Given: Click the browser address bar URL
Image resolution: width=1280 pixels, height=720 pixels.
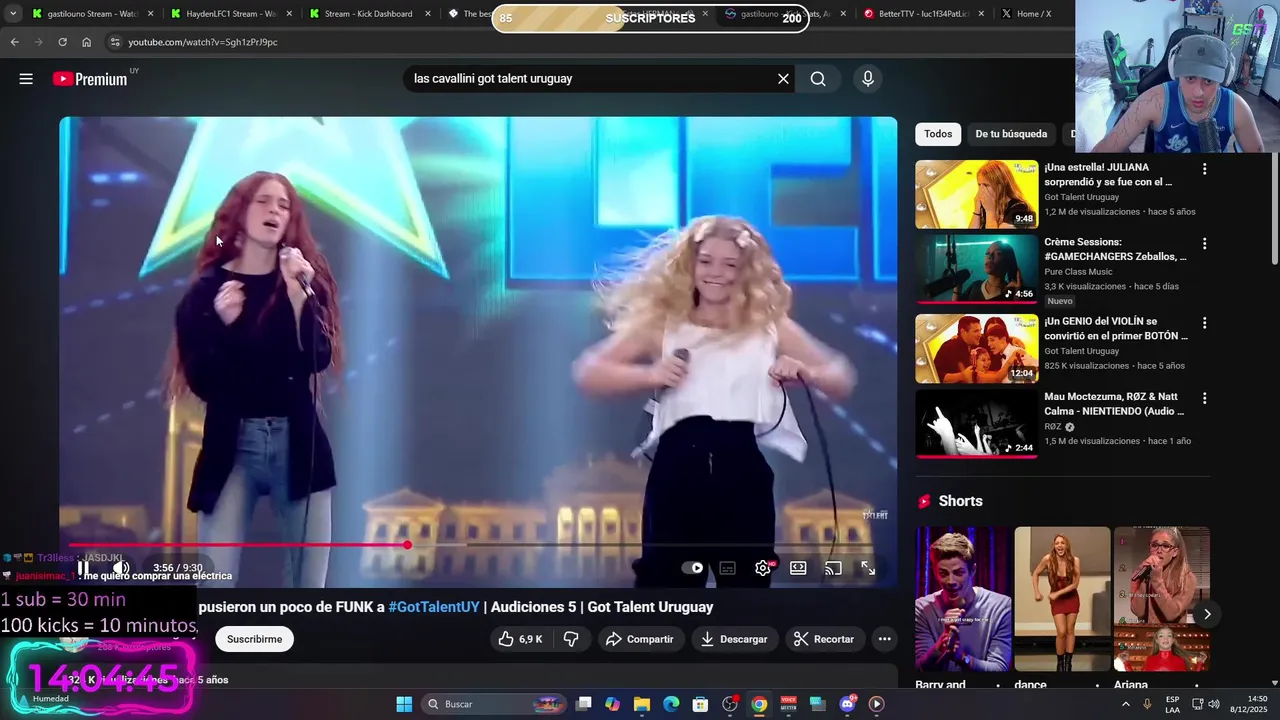Looking at the screenshot, I should [x=203, y=42].
